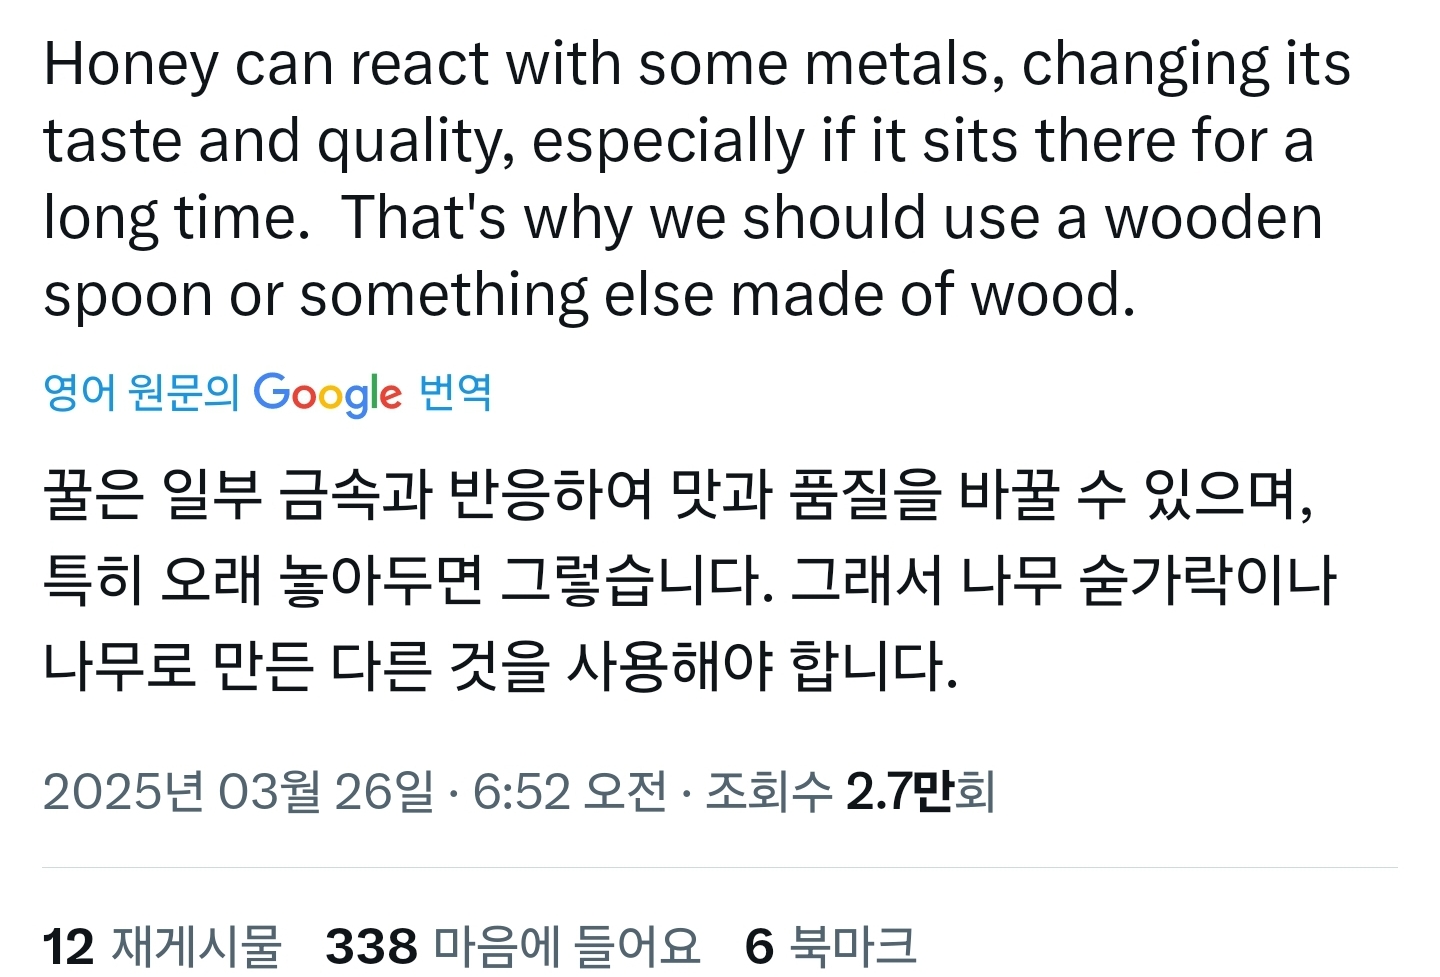Image resolution: width=1440 pixels, height=977 pixels.
Task: Click the 338 likes count number
Action: tap(371, 946)
